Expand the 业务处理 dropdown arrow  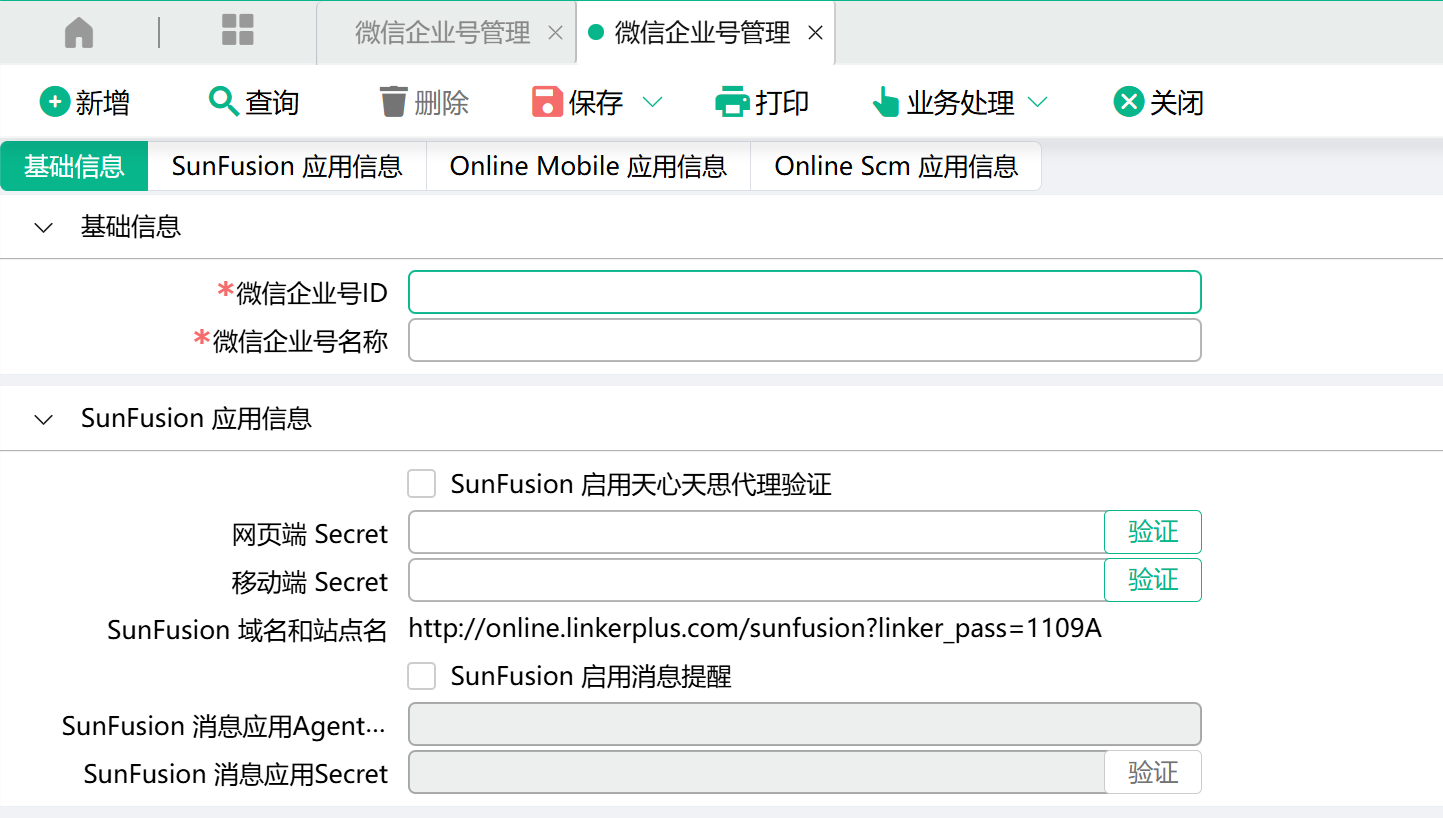pos(1037,102)
